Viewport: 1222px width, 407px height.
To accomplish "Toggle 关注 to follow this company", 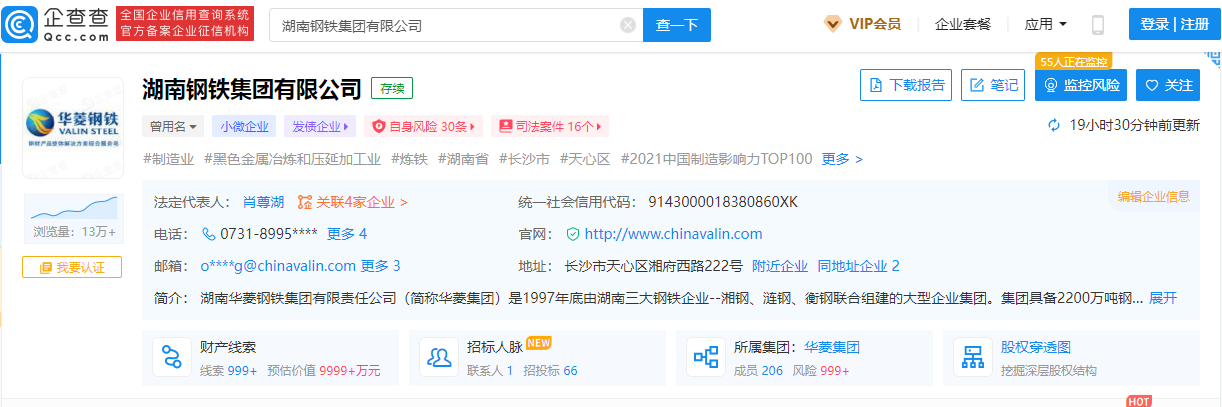I will [x=1169, y=86].
